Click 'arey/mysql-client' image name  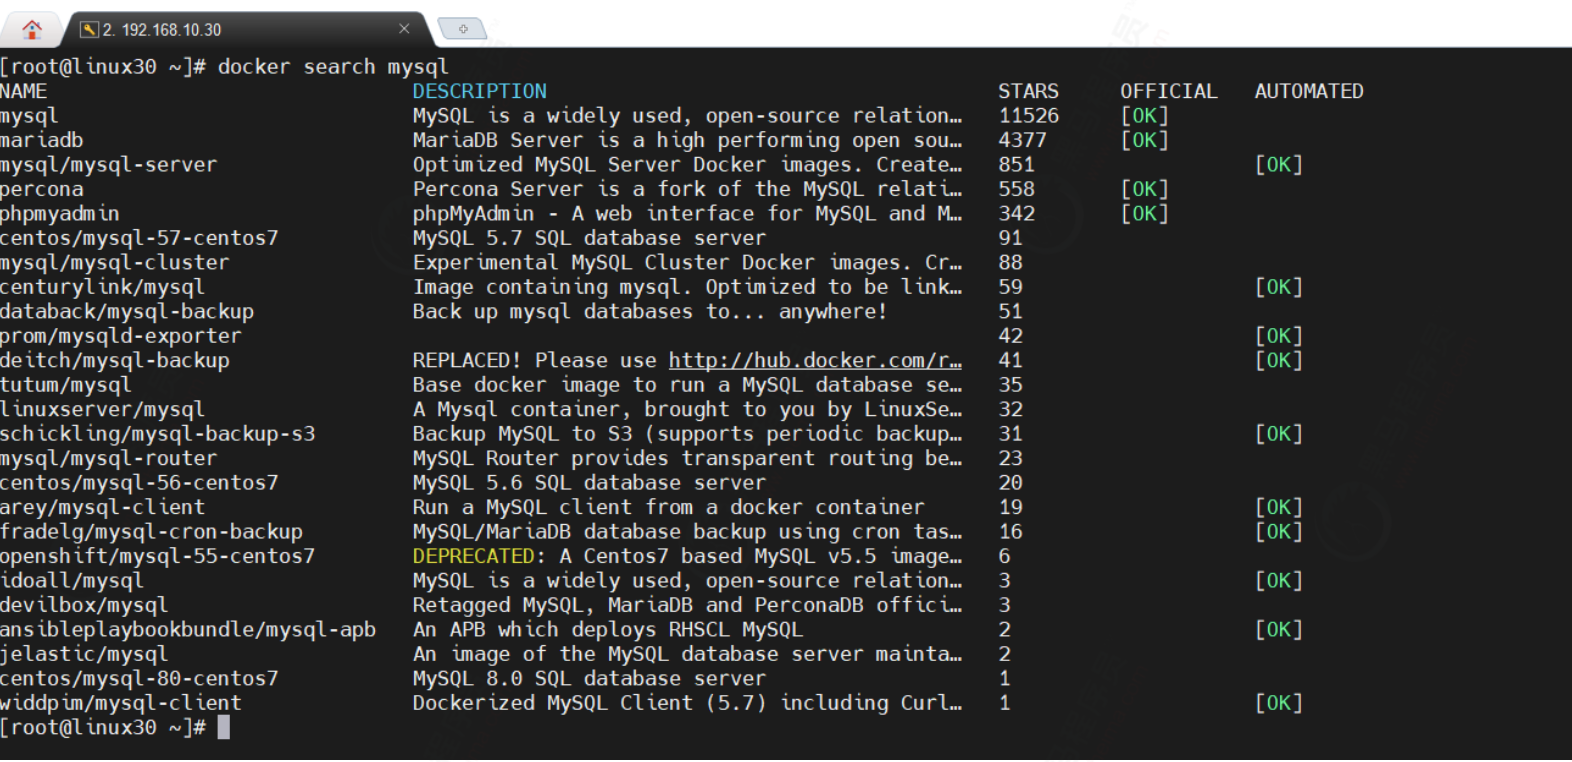point(102,507)
